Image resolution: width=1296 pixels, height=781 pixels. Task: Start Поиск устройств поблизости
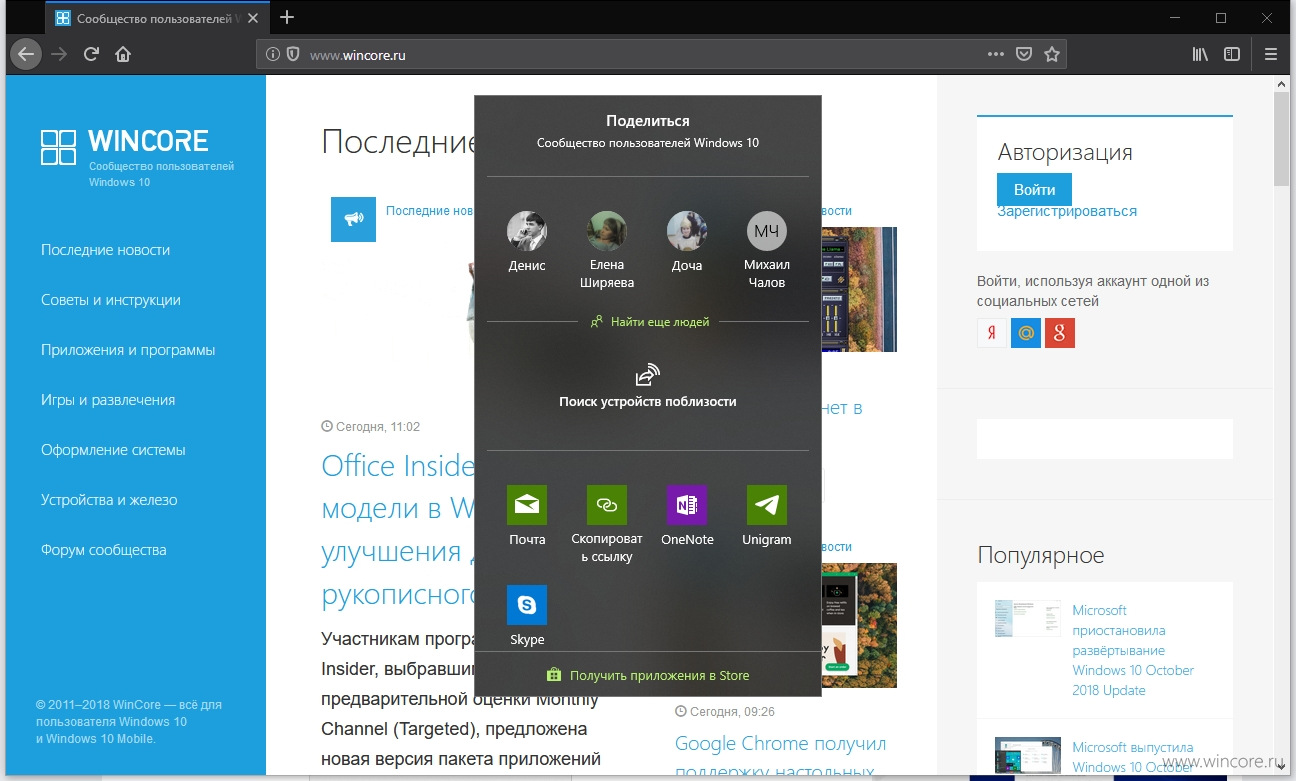(648, 387)
